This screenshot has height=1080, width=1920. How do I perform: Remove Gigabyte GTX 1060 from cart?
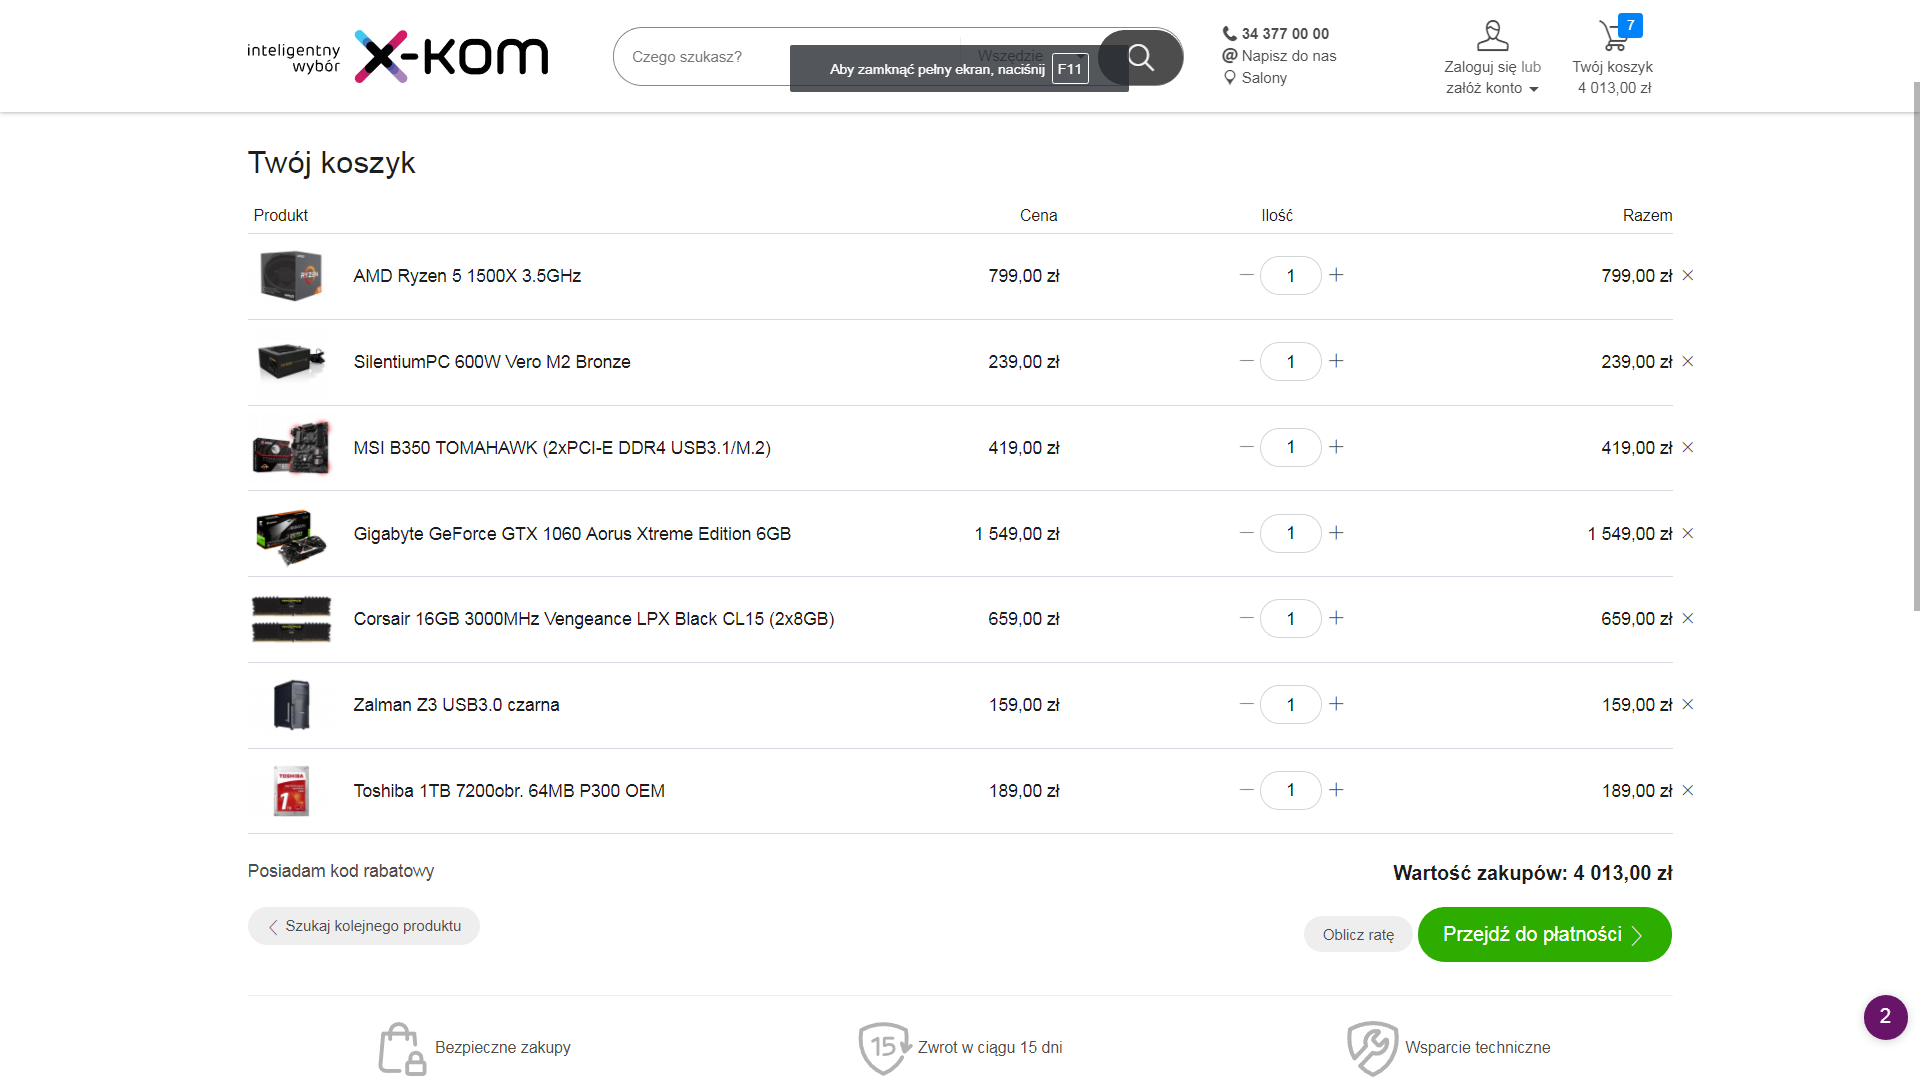(x=1688, y=533)
